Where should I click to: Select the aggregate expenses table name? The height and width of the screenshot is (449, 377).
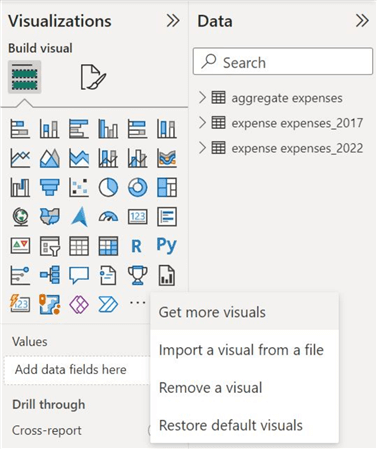tap(287, 98)
